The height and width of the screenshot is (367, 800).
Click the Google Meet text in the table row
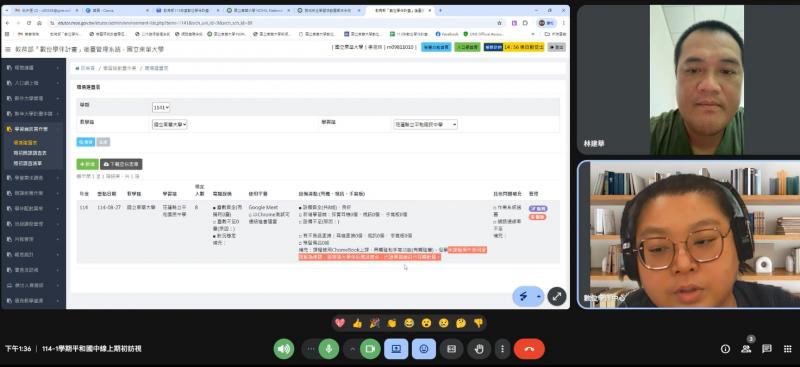pyautogui.click(x=264, y=208)
